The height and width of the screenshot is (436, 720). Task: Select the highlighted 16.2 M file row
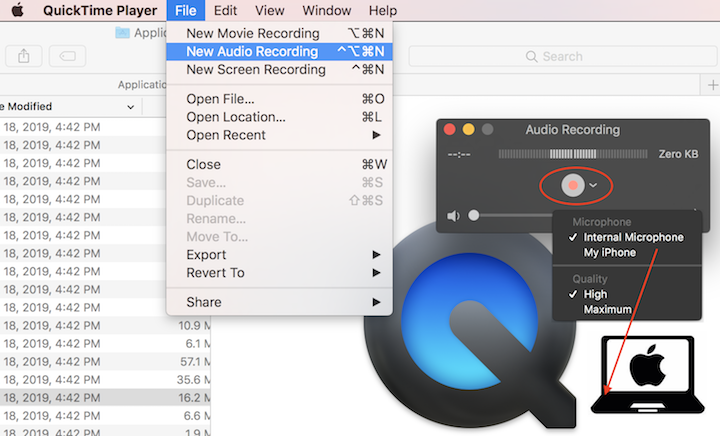point(105,398)
